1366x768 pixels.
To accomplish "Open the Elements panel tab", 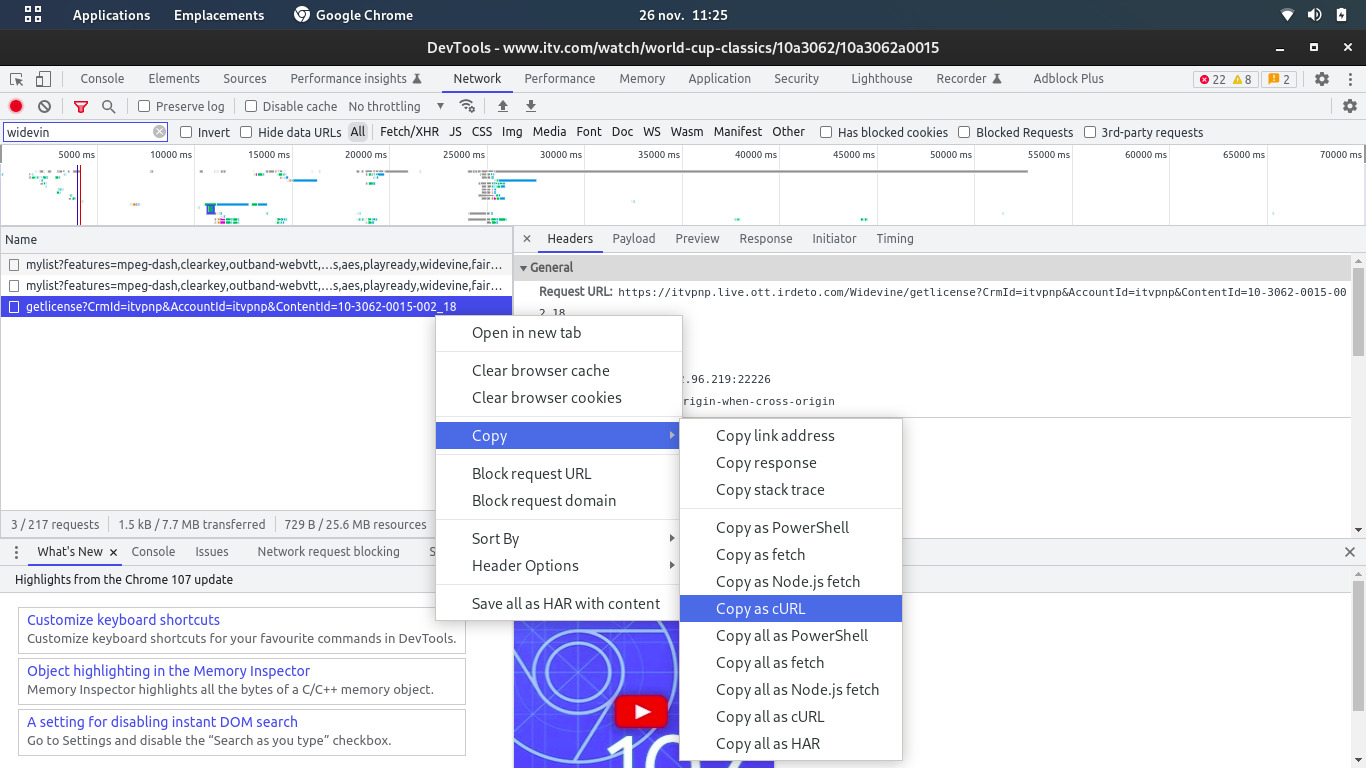I will [x=174, y=79].
